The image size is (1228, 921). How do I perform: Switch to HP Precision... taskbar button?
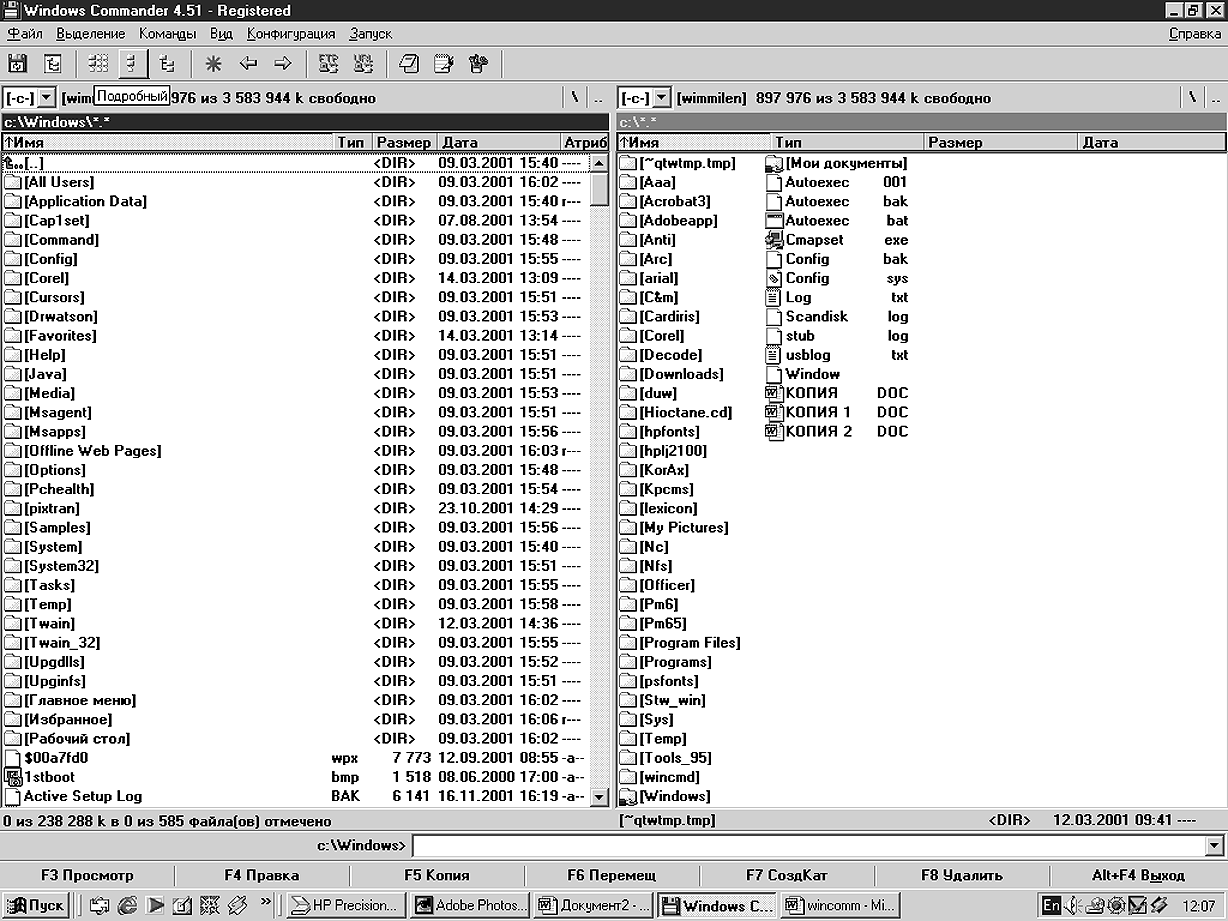(x=347, y=905)
